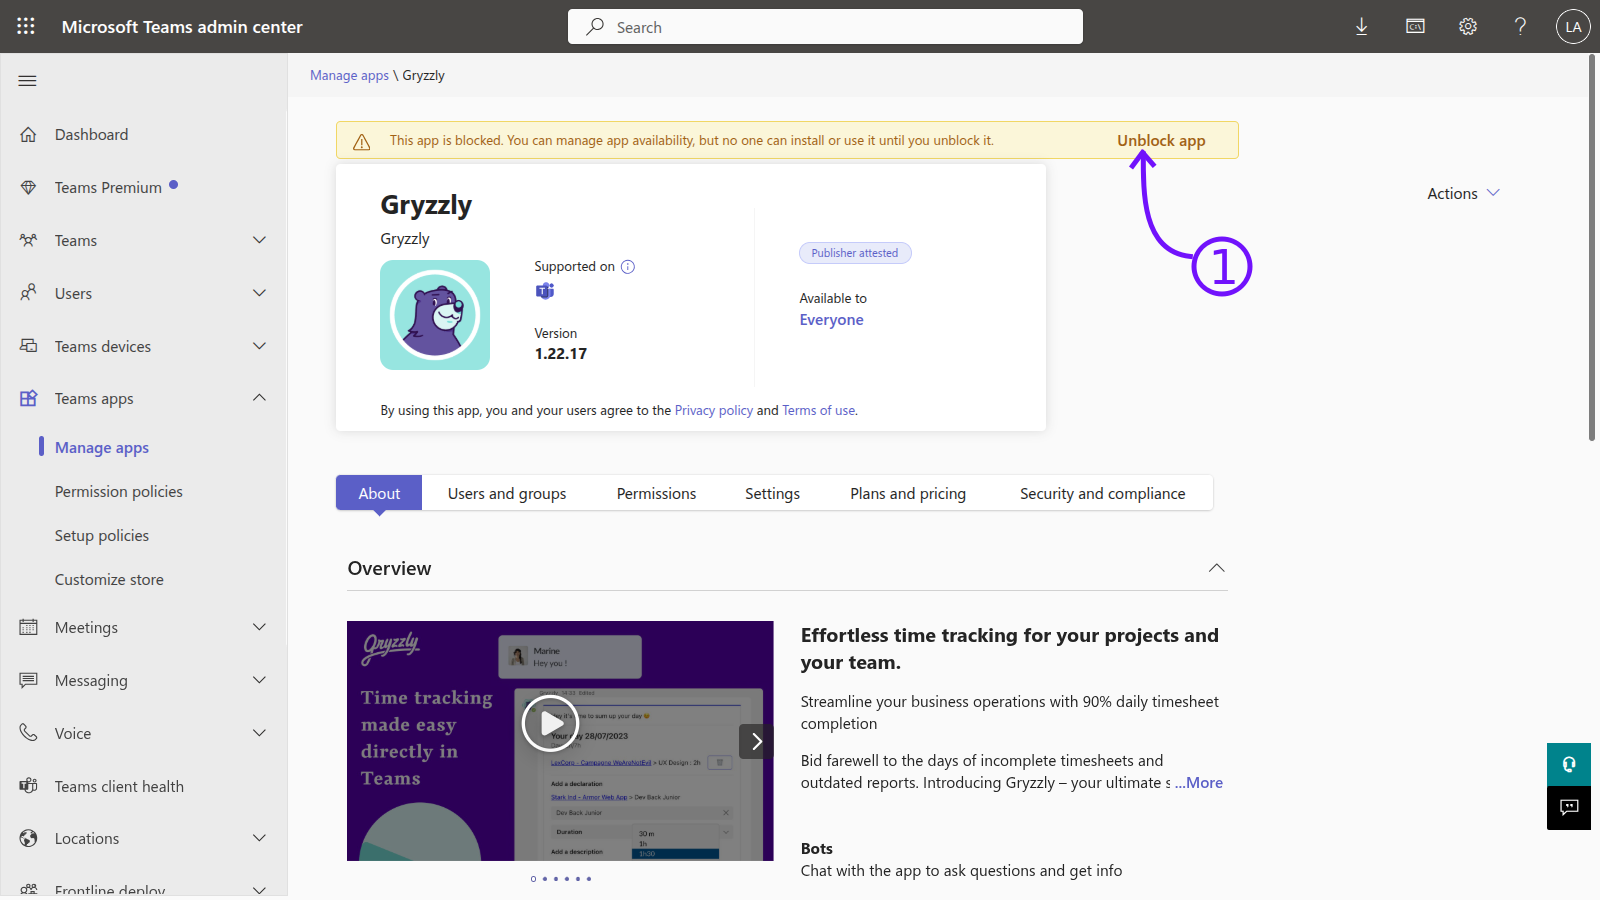Go to next carousel slide arrow
Screen dimensions: 1600x900
(756, 741)
